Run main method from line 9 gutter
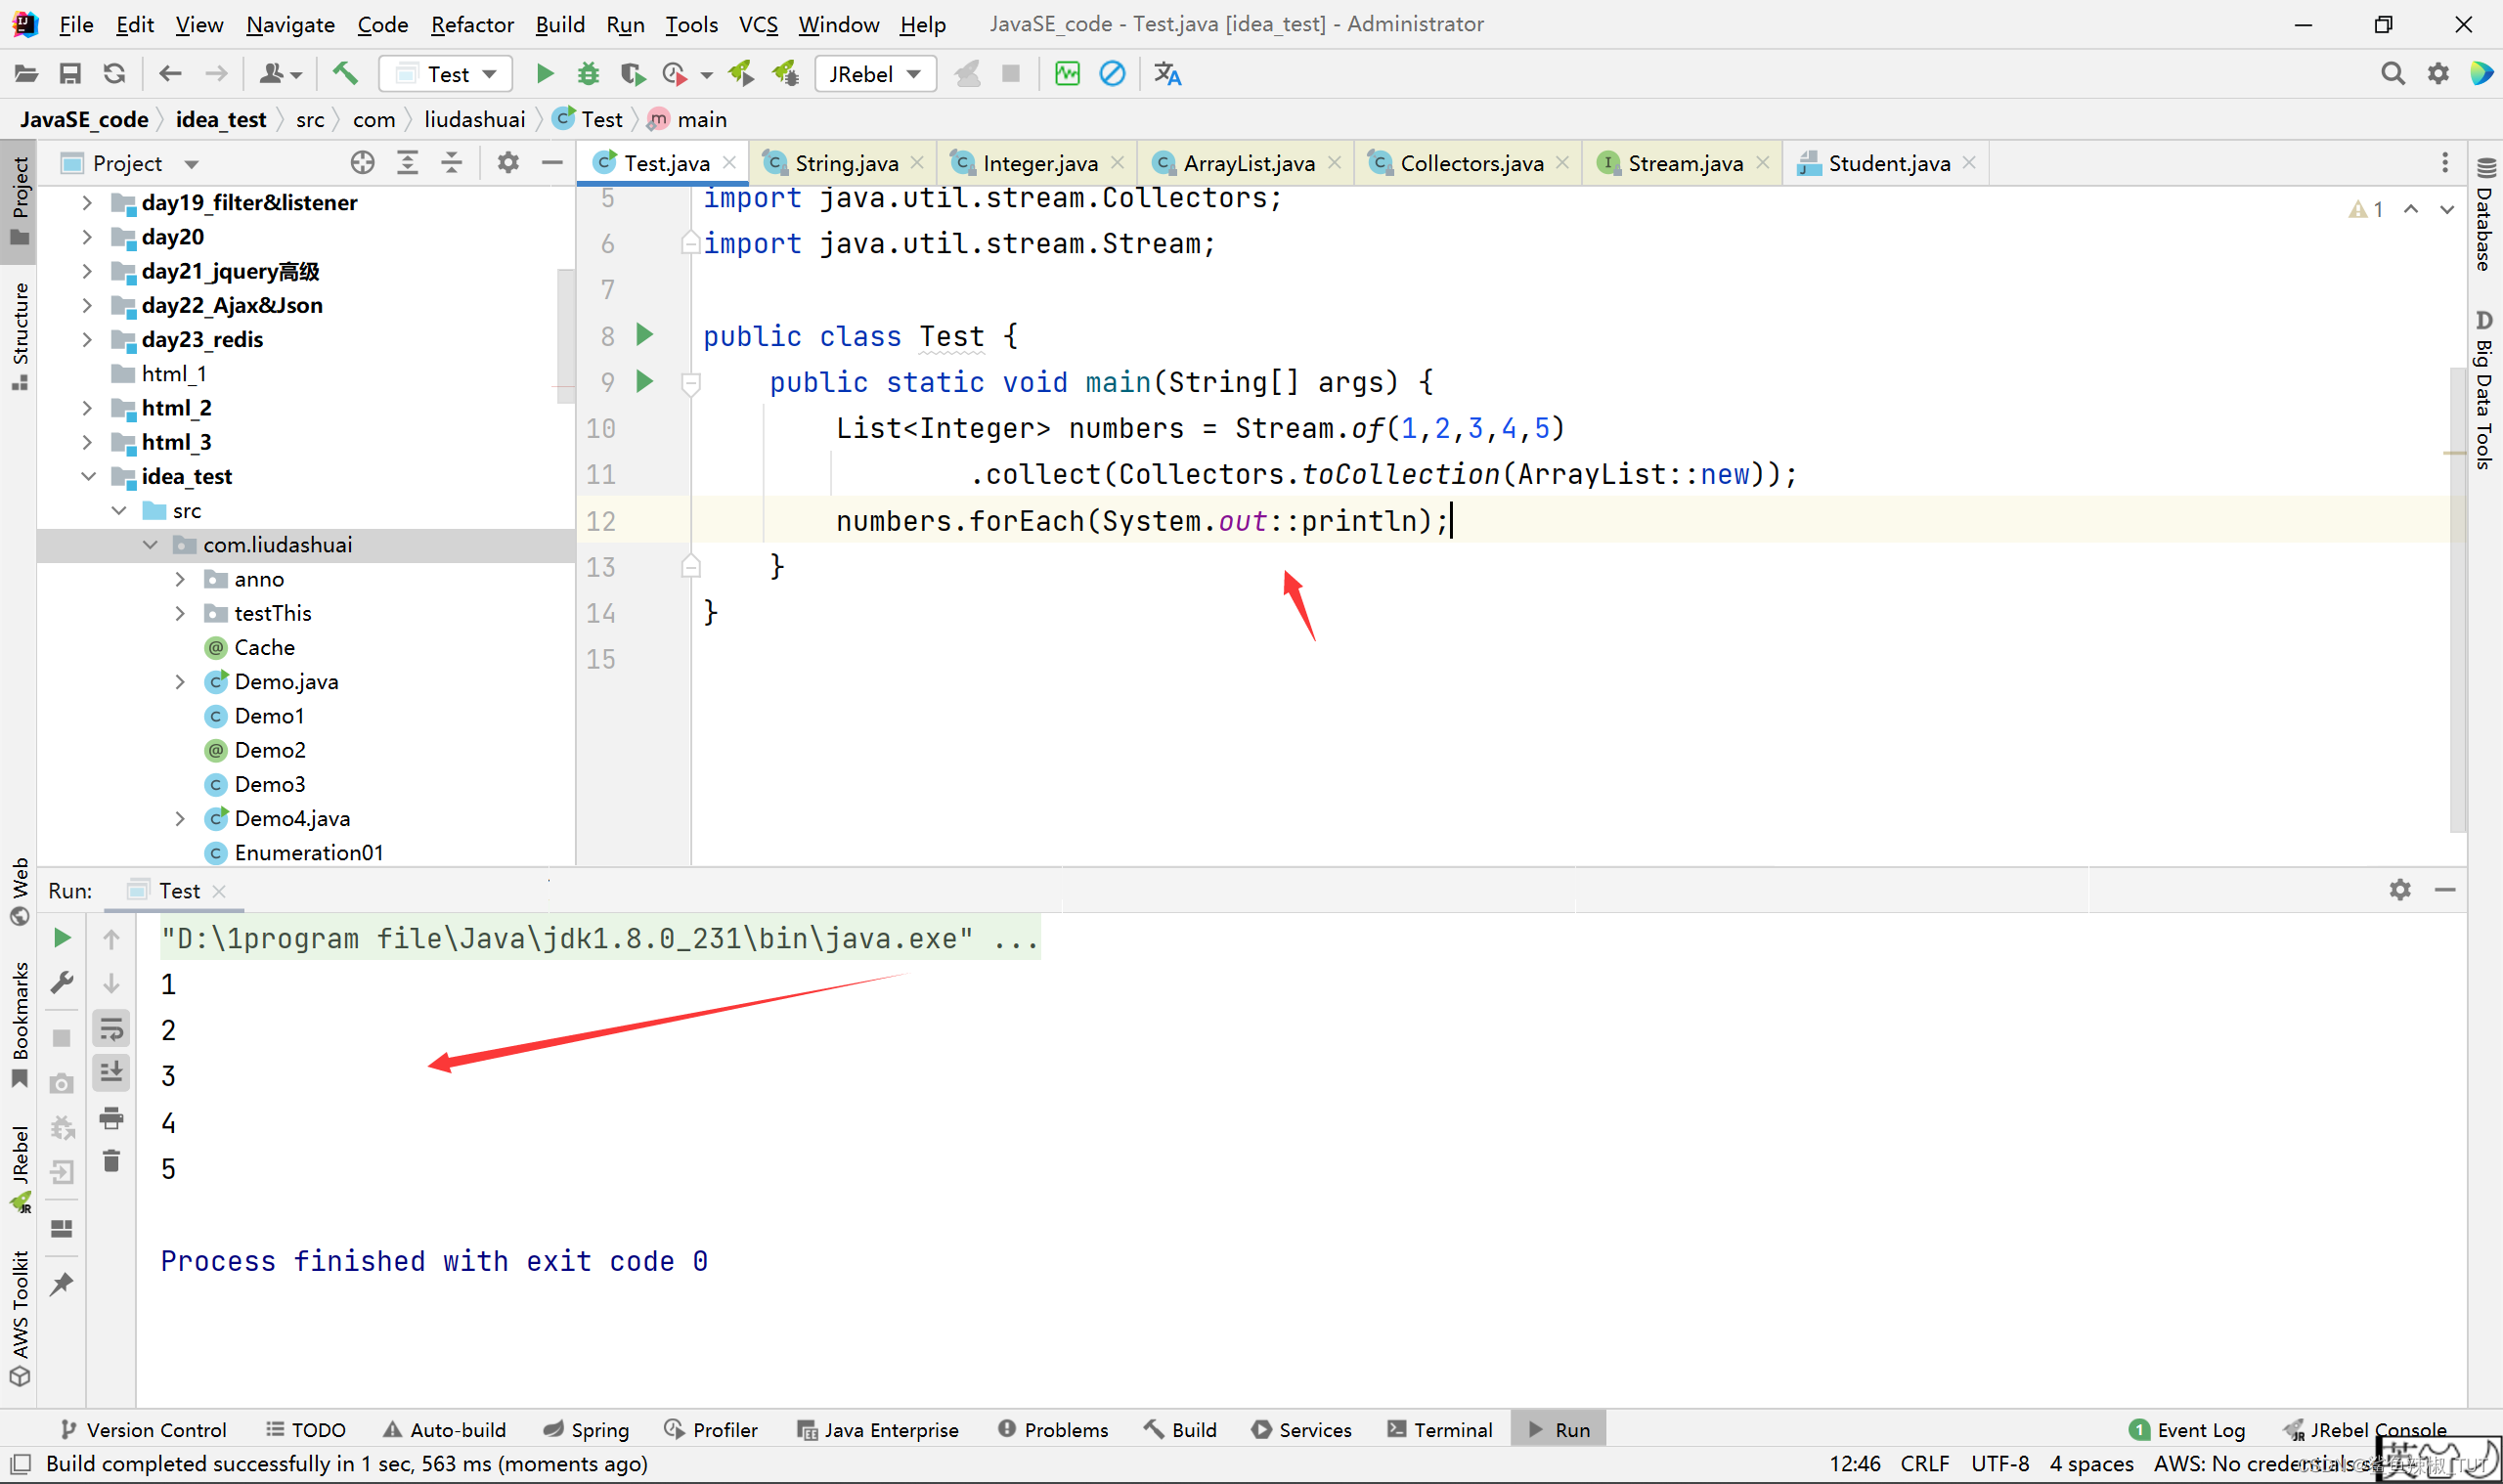The width and height of the screenshot is (2503, 1484). point(645,381)
